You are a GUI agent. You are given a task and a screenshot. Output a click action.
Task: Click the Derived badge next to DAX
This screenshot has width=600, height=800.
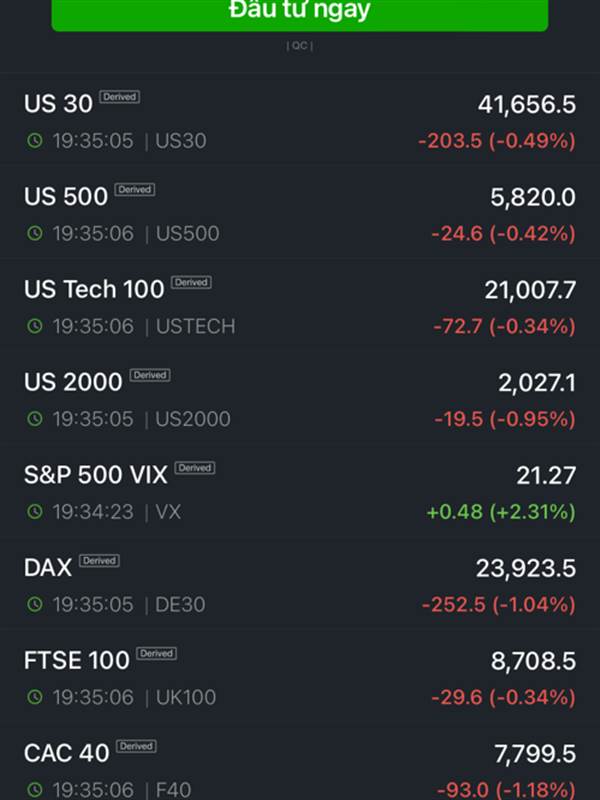click(99, 561)
